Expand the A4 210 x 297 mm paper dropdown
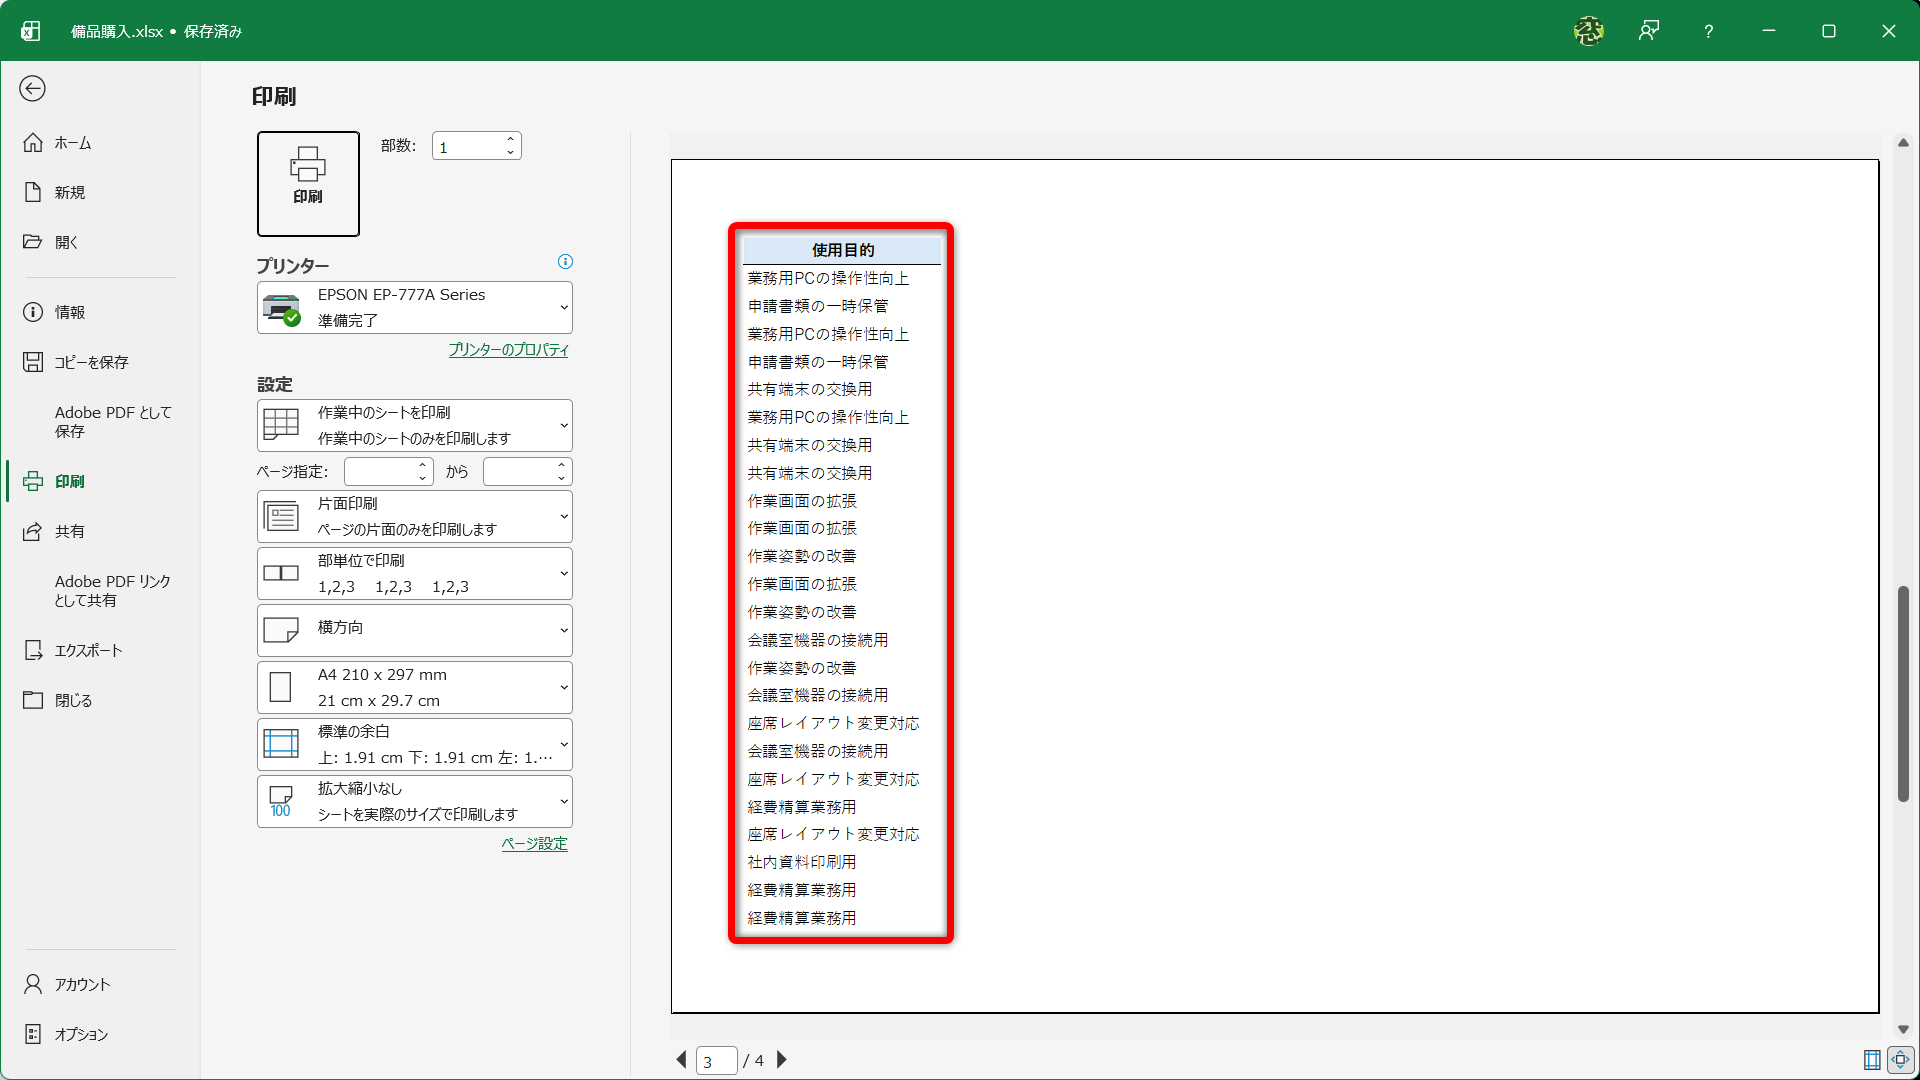The width and height of the screenshot is (1920, 1080). pos(415,687)
